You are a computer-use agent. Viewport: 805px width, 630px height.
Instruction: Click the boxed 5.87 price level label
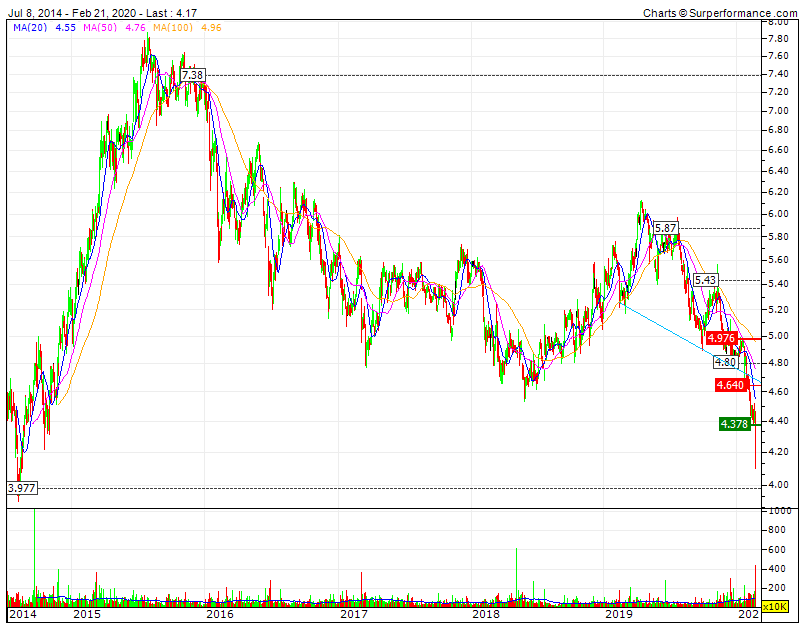point(666,228)
